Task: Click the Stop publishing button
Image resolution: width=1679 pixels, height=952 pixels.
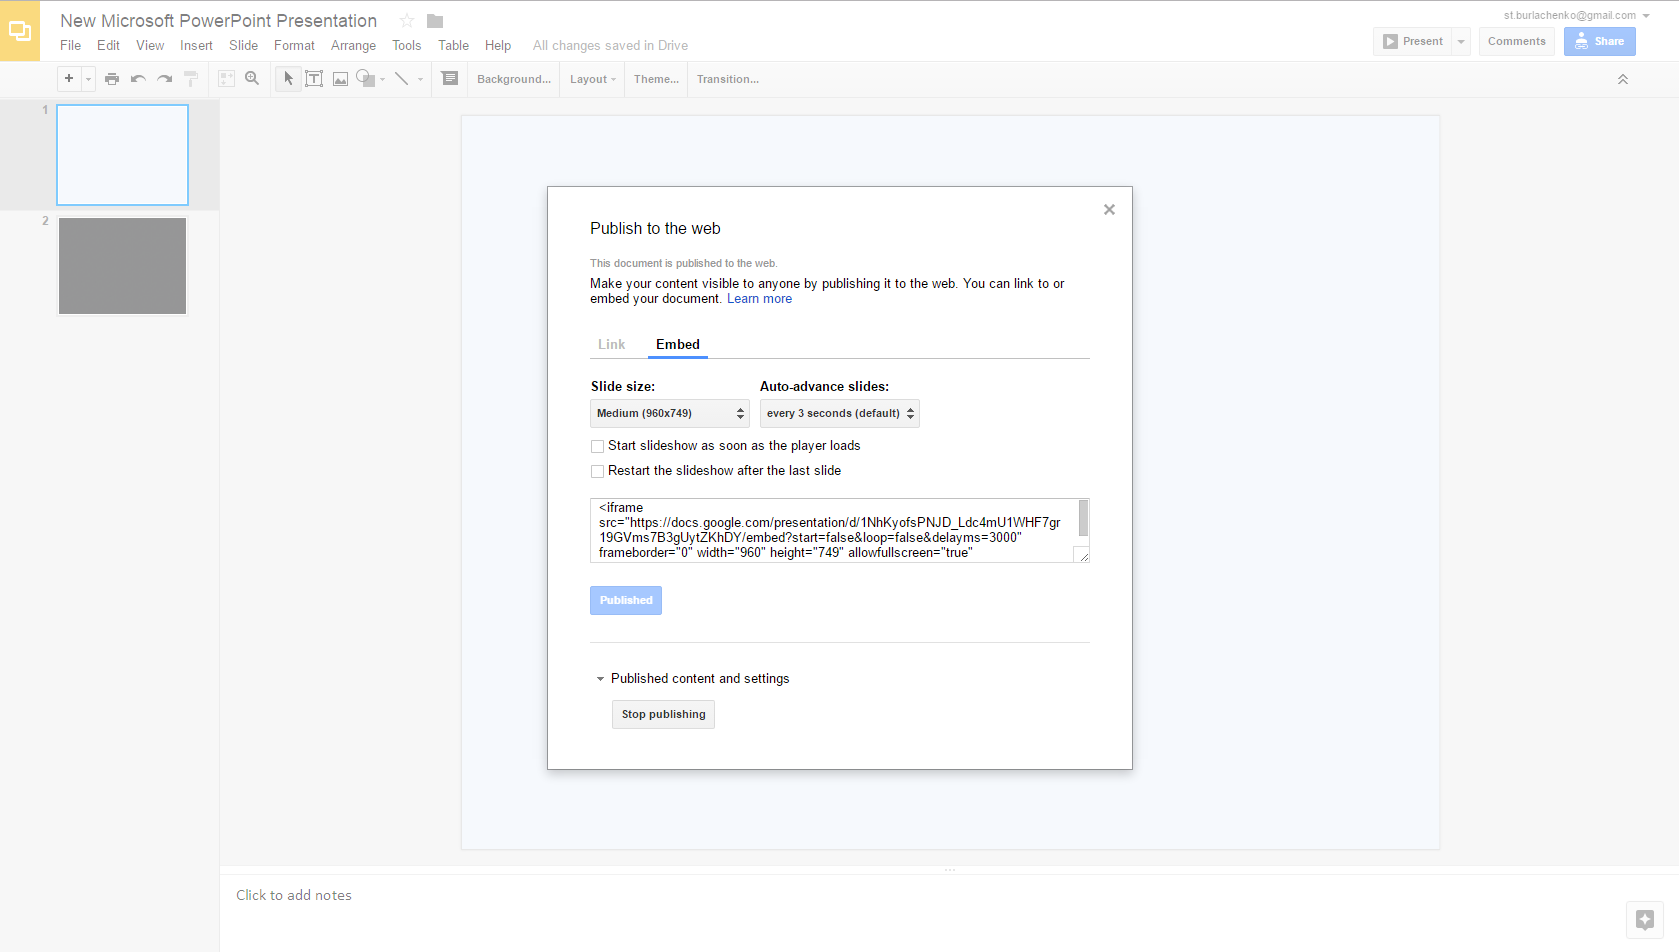Action: [x=663, y=714]
